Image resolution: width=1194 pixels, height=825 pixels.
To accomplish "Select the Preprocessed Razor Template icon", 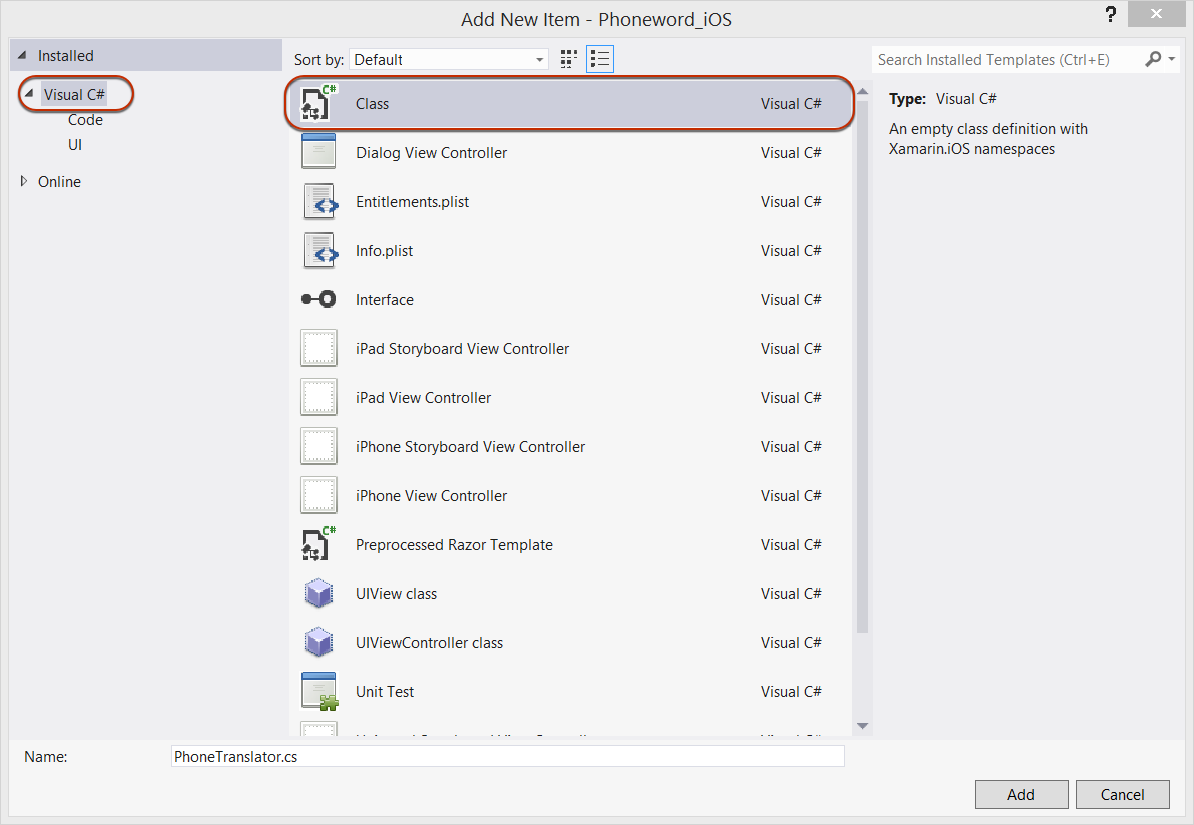I will (319, 544).
